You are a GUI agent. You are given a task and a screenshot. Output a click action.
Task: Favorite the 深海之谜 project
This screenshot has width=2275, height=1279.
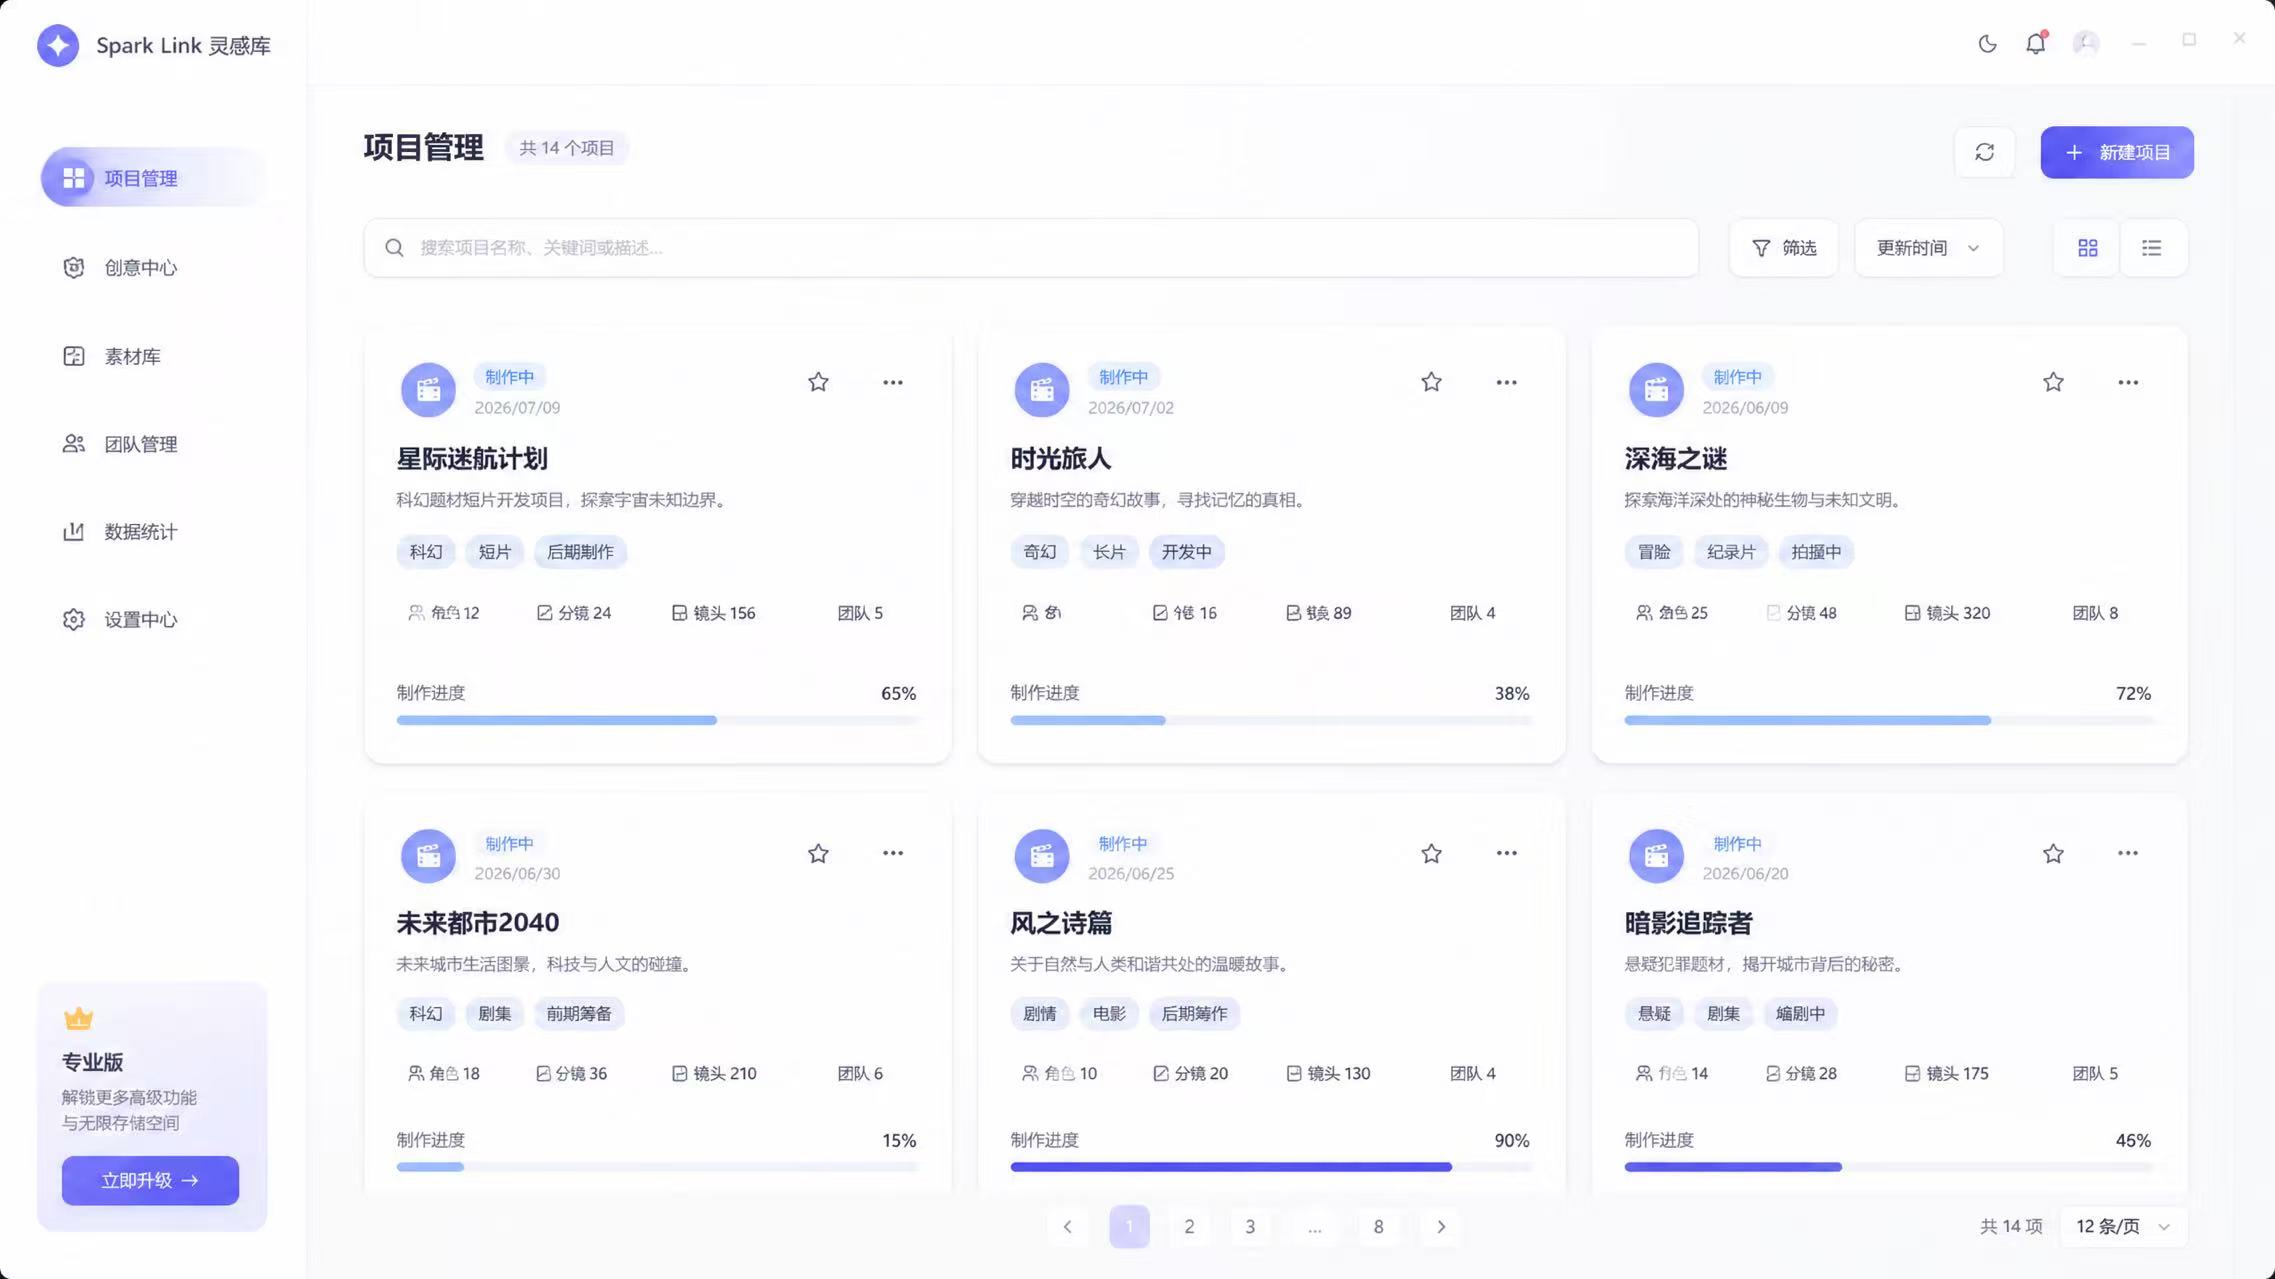pos(2053,382)
